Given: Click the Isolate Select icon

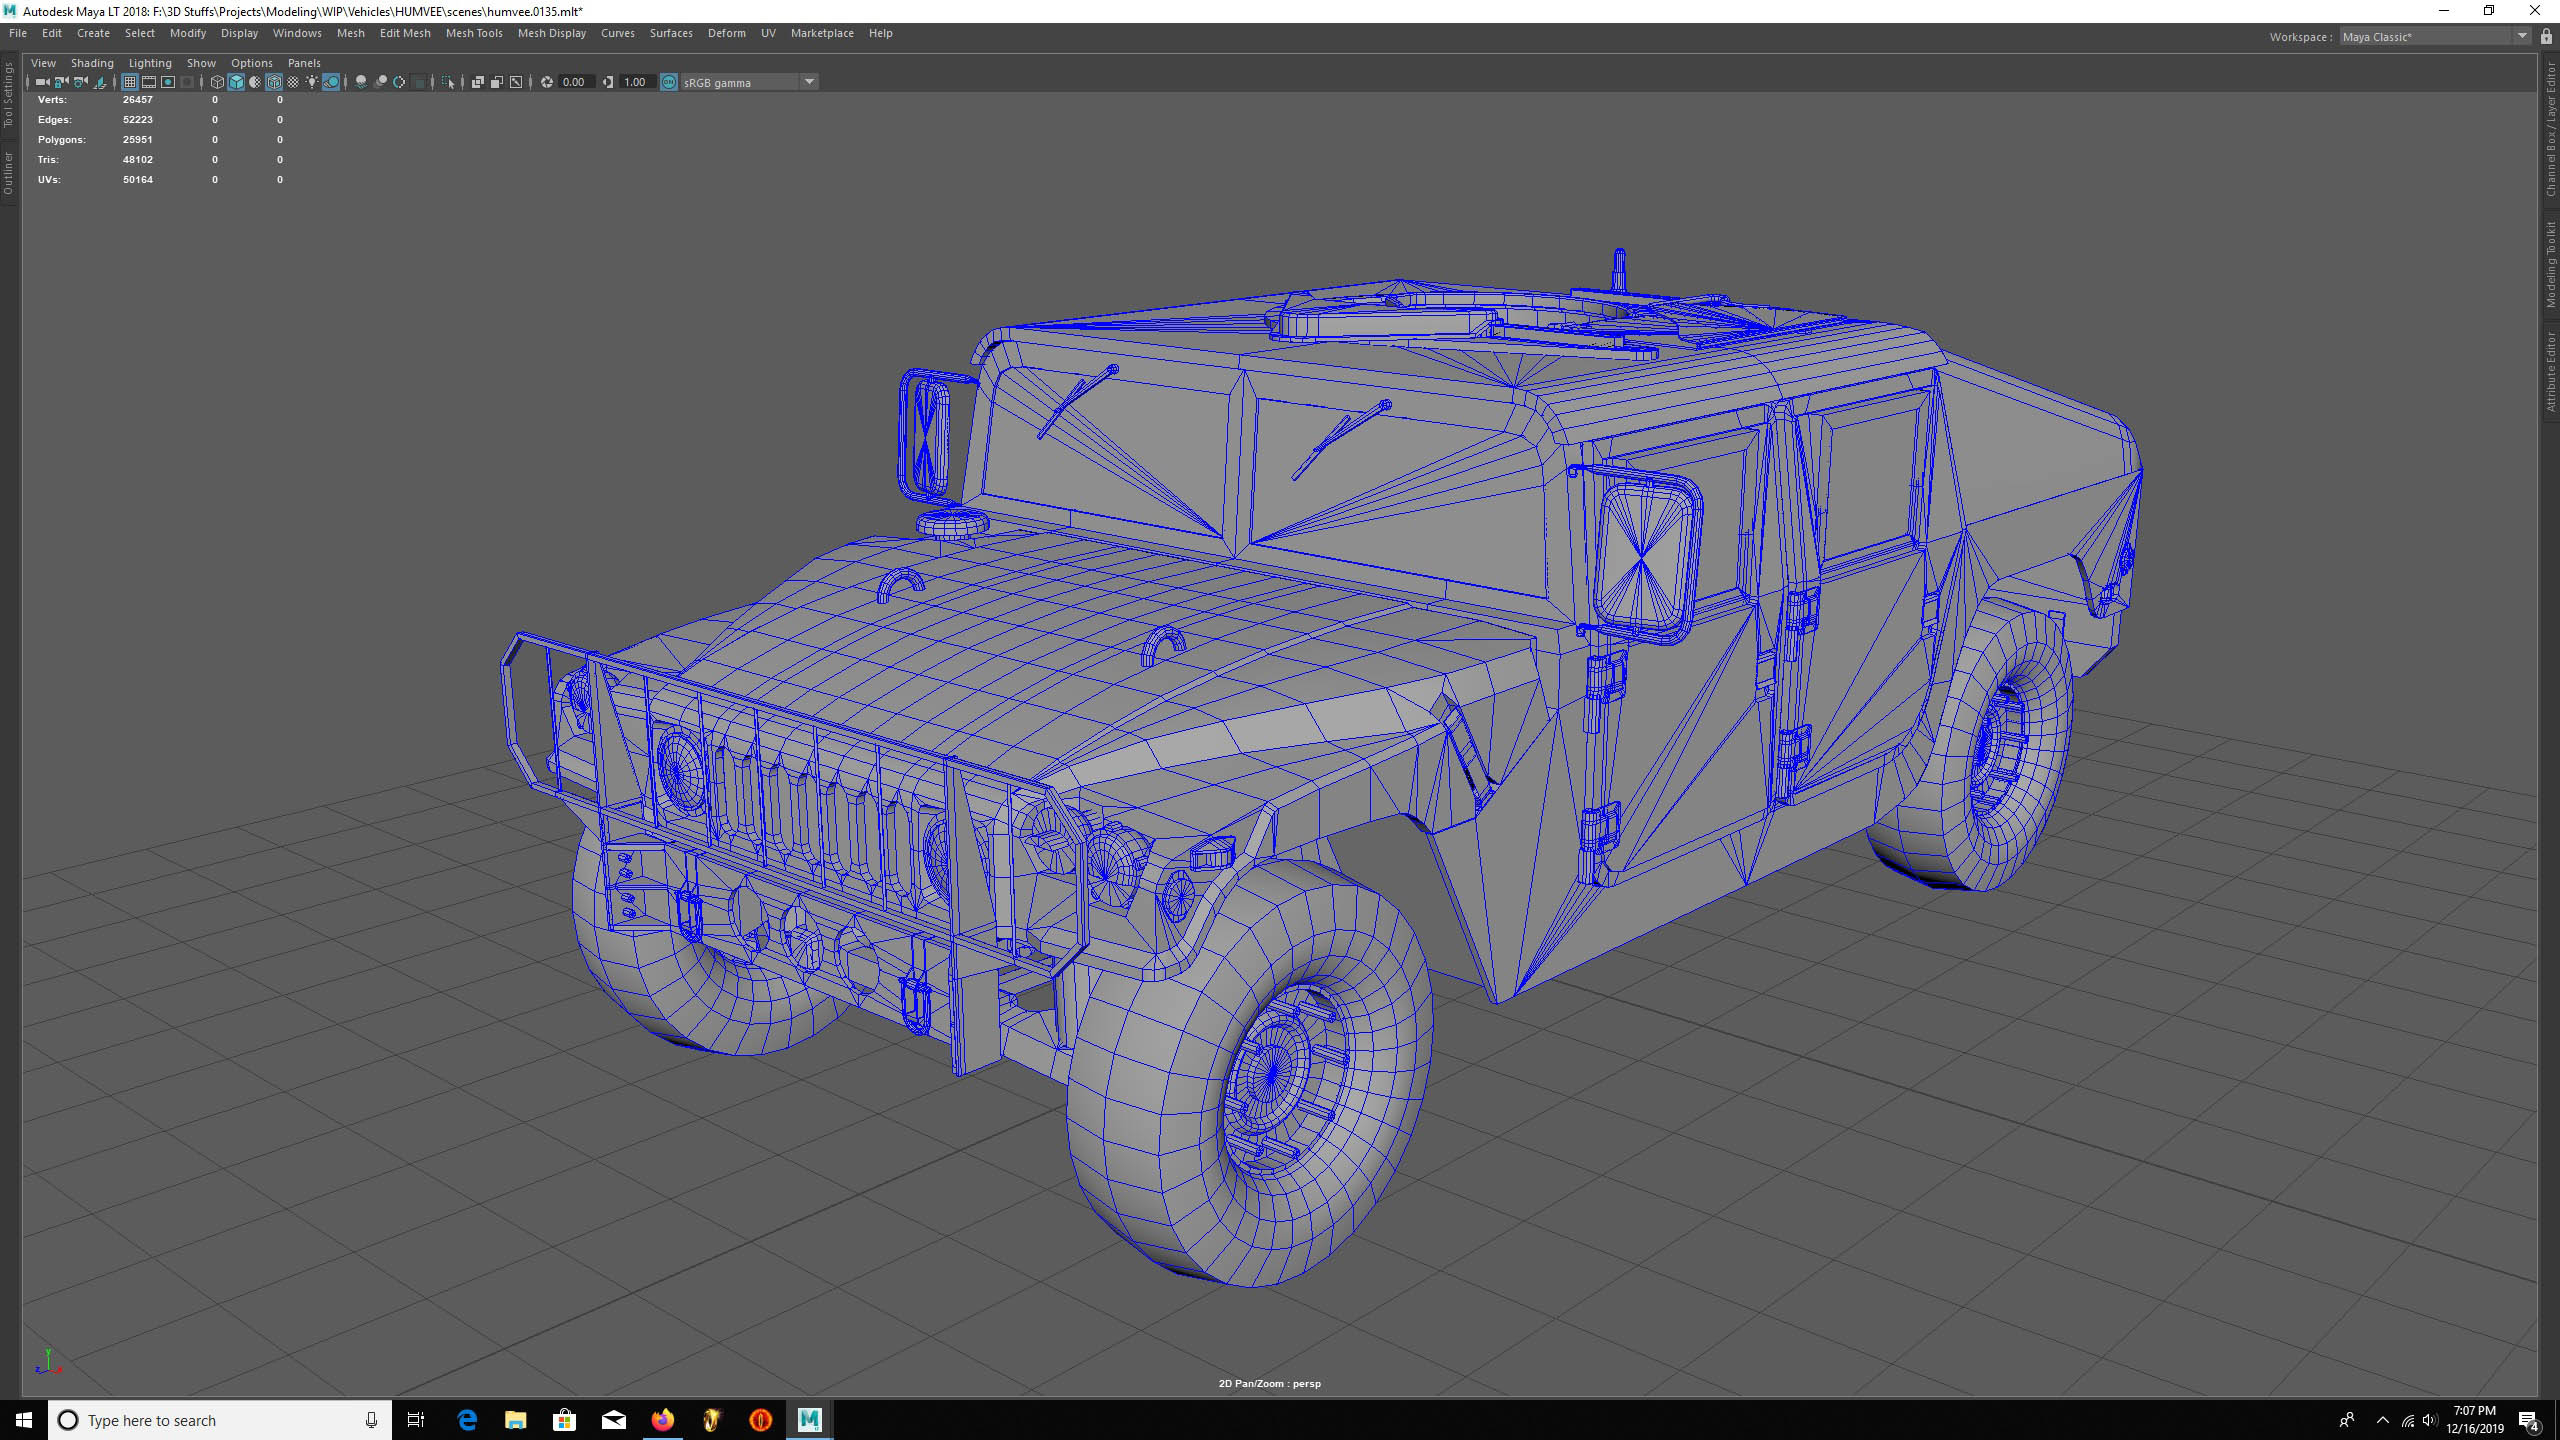Looking at the screenshot, I should point(448,82).
